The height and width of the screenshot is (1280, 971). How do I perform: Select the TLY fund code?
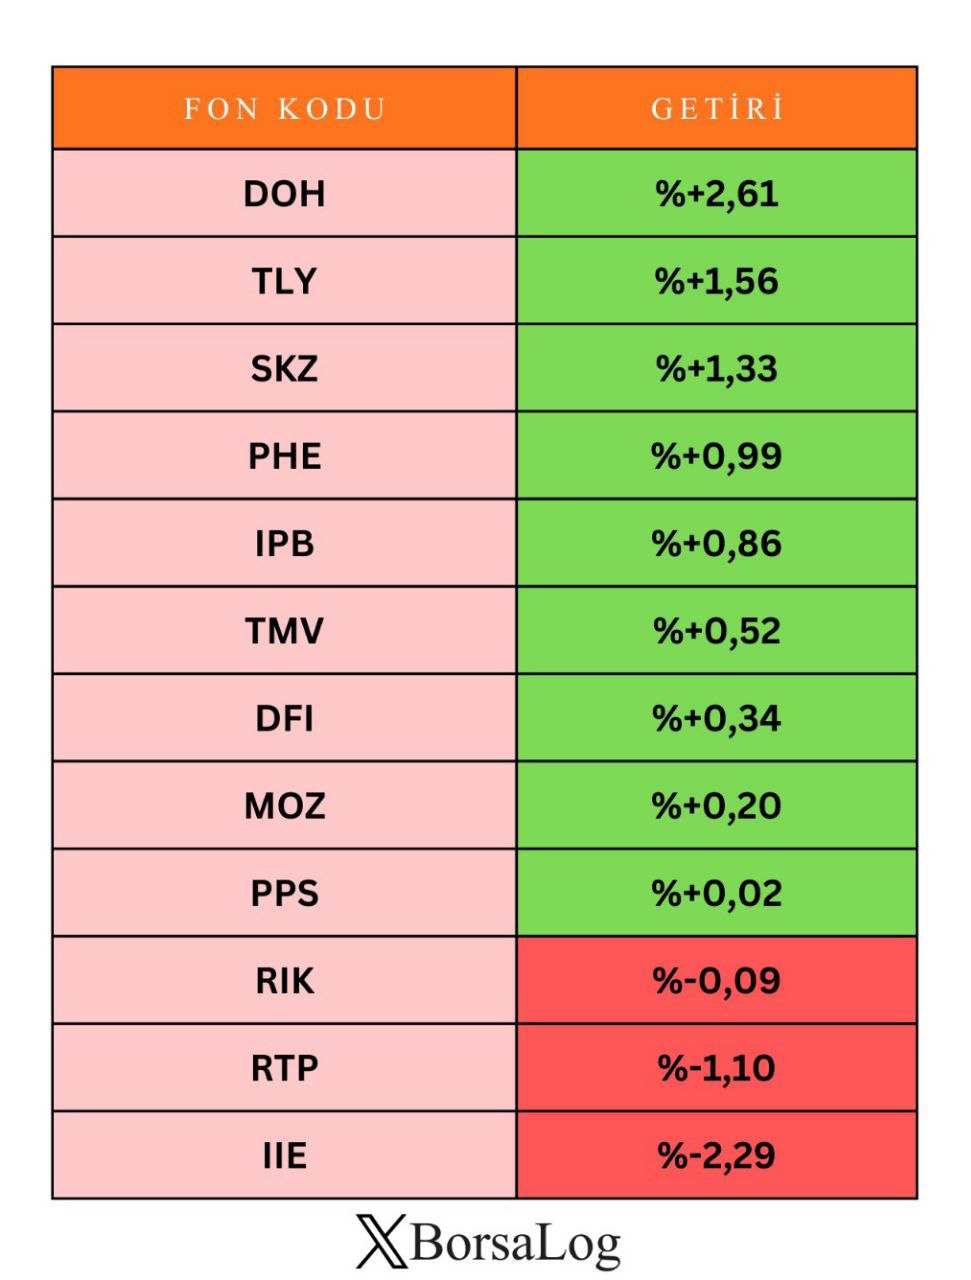pos(285,282)
